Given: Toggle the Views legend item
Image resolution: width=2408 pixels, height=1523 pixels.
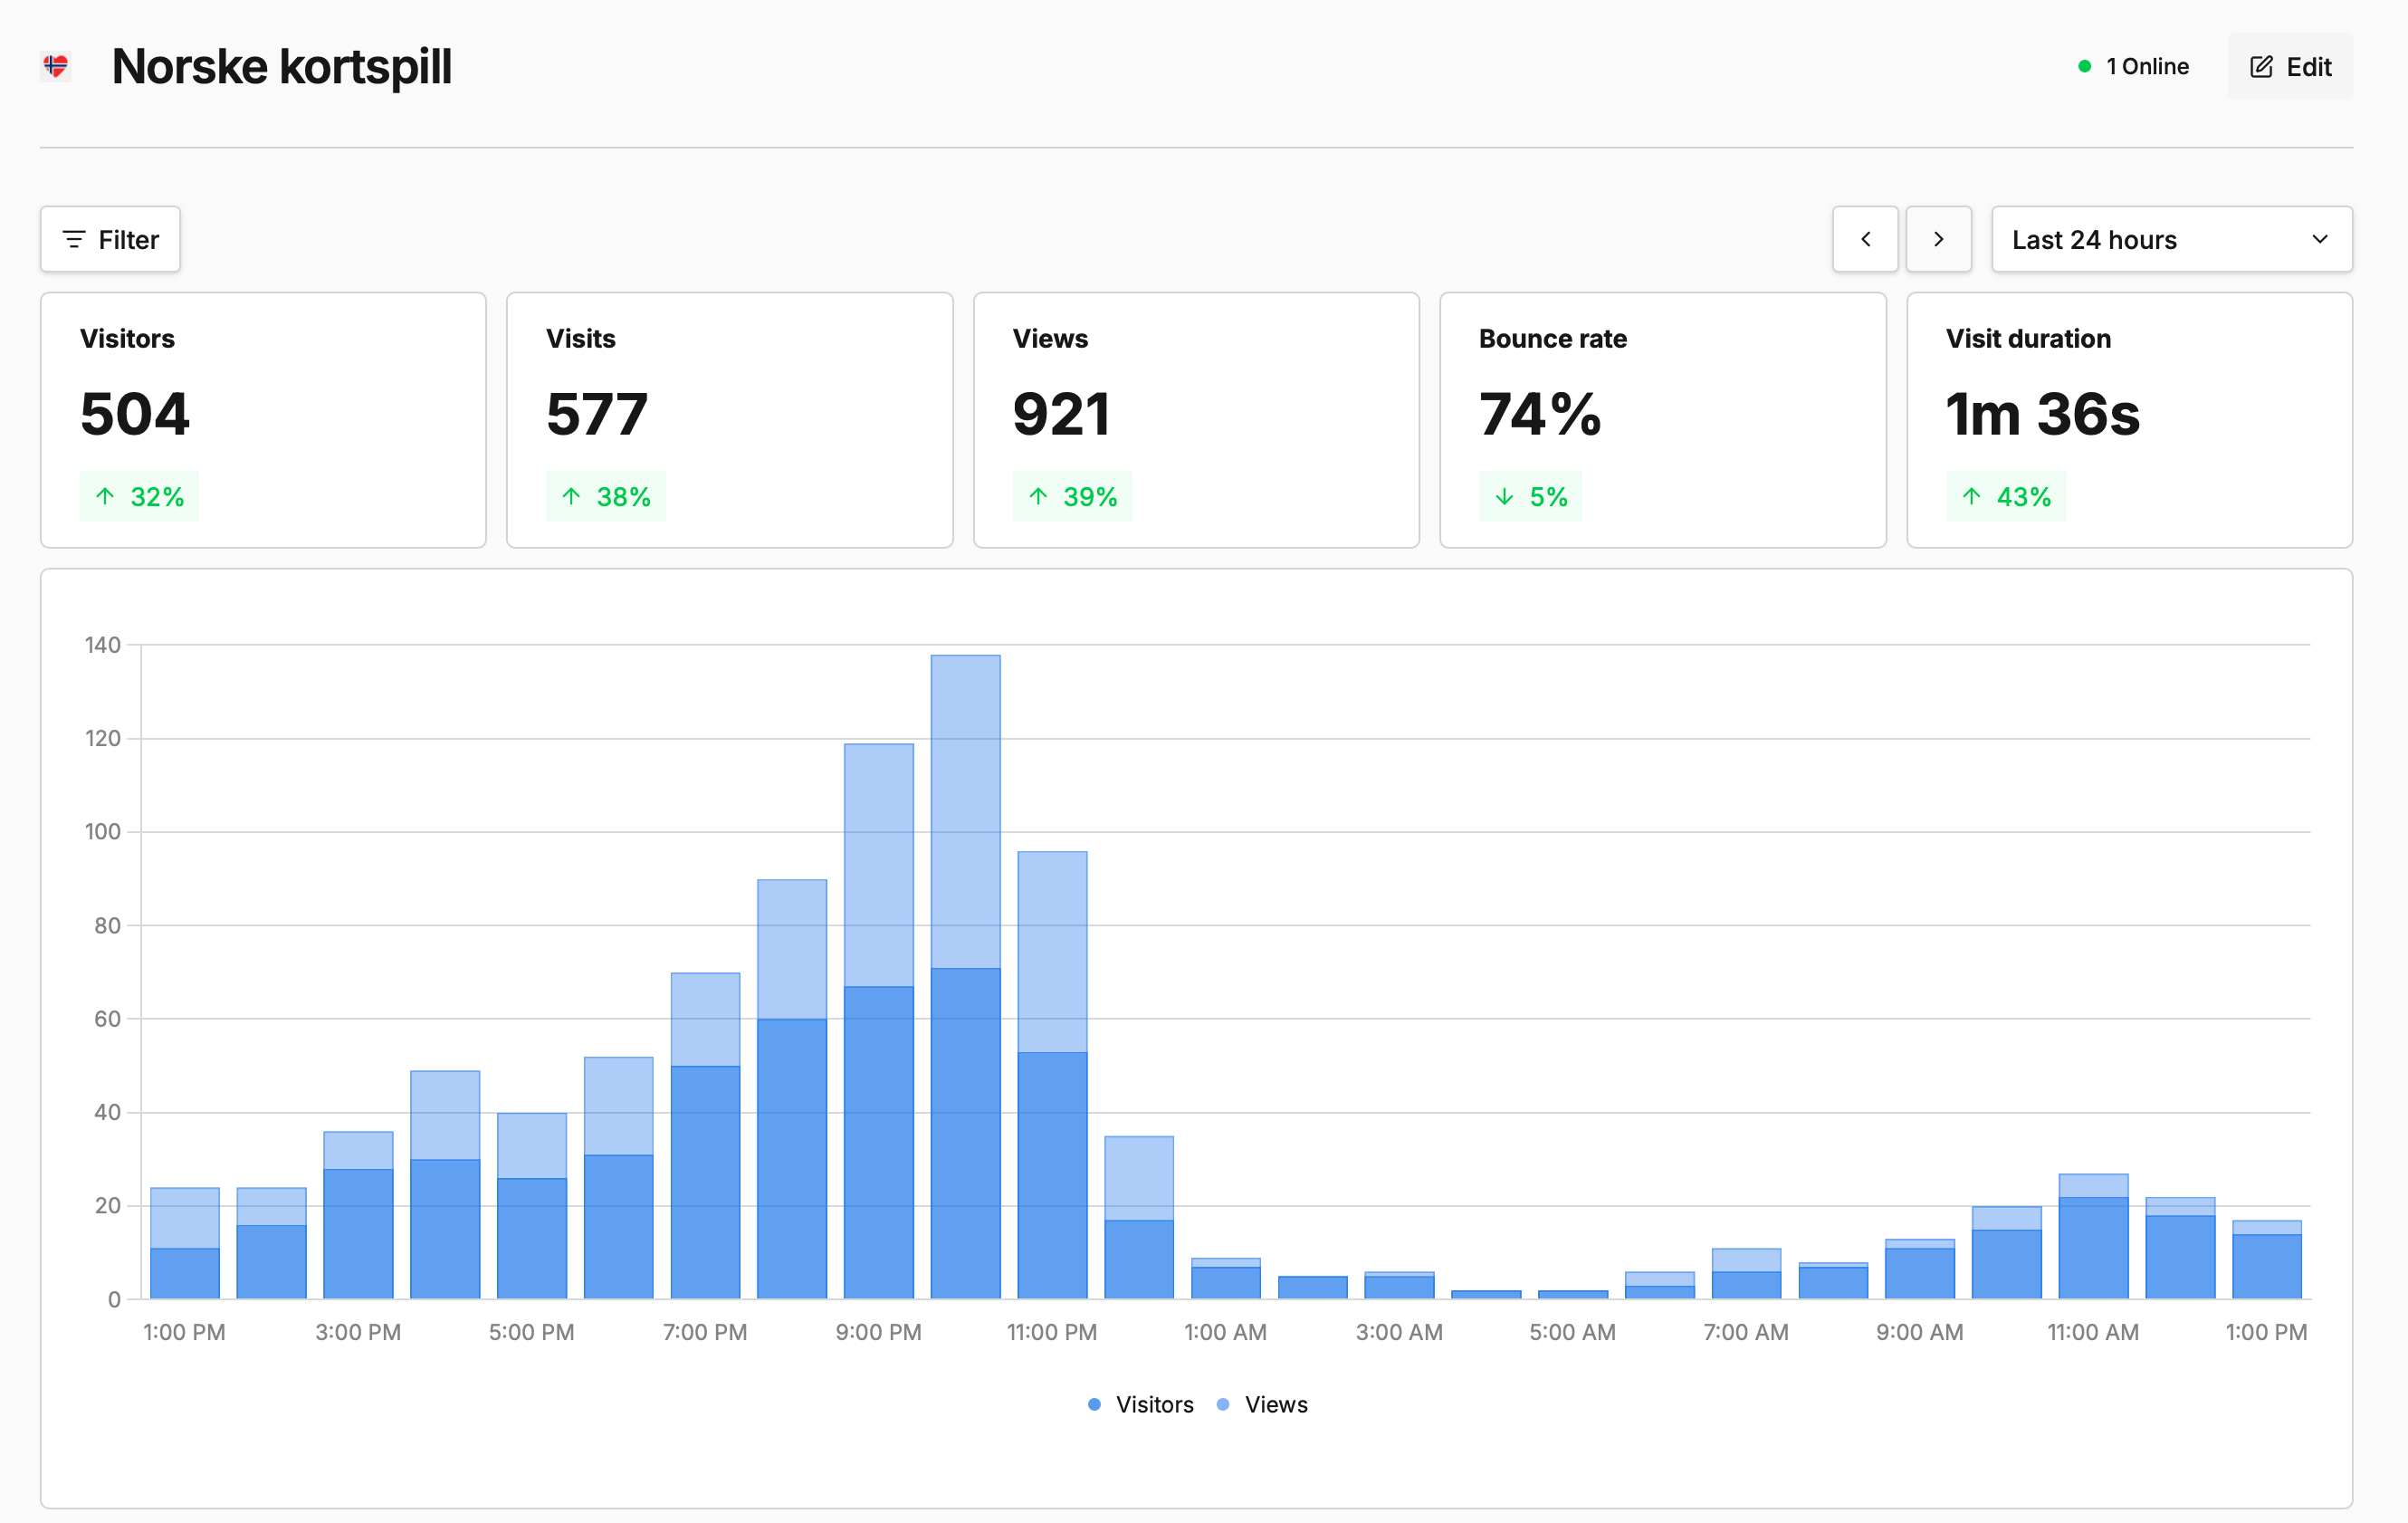Looking at the screenshot, I should click(x=1263, y=1404).
